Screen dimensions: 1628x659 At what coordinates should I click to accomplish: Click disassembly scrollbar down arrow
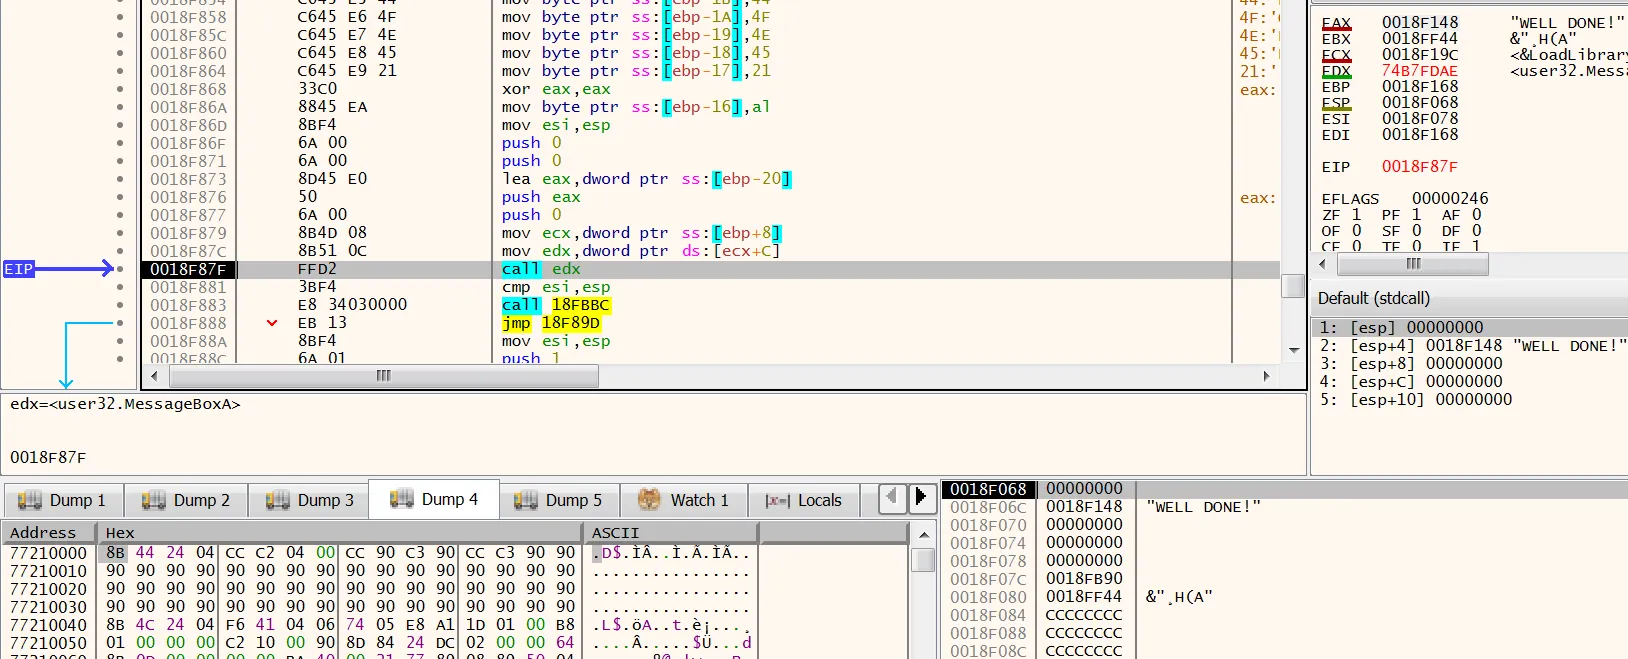coord(1294,350)
